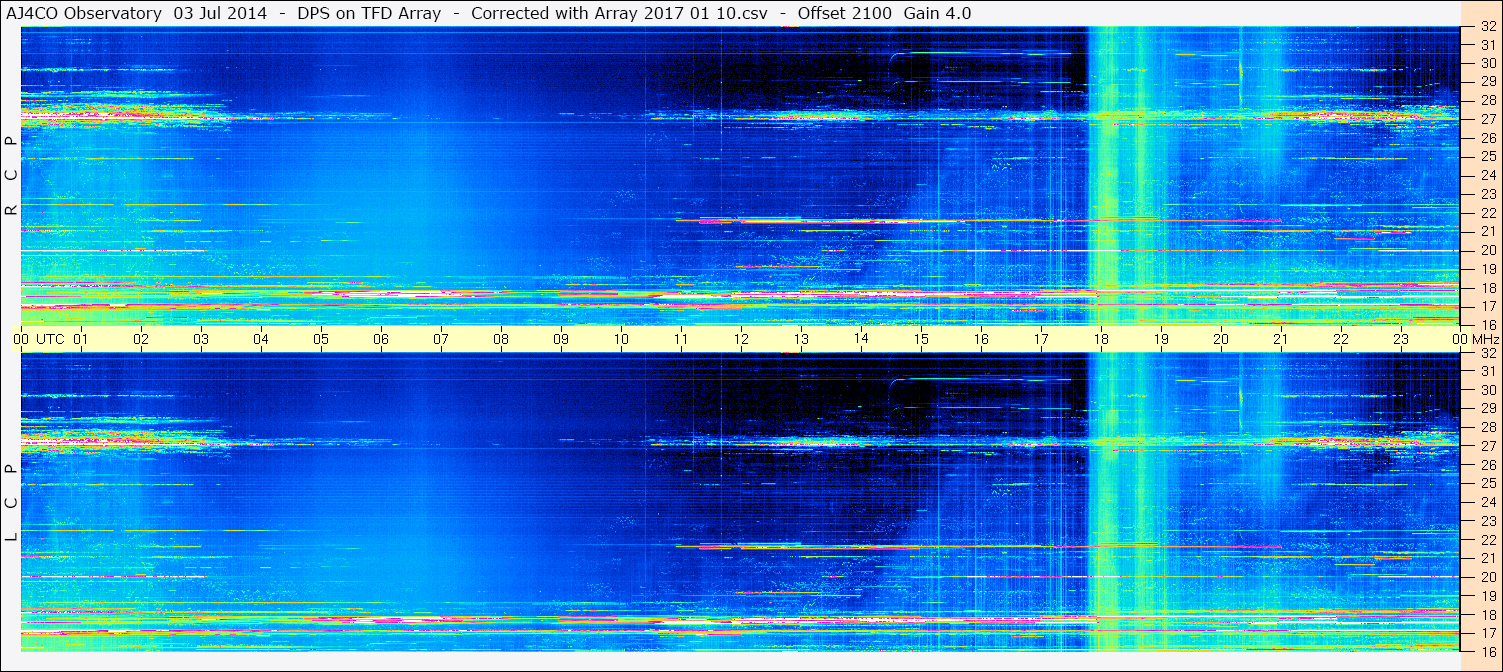The width and height of the screenshot is (1503, 672).
Task: Select the 18 hour marker on time axis
Action: tap(1101, 339)
